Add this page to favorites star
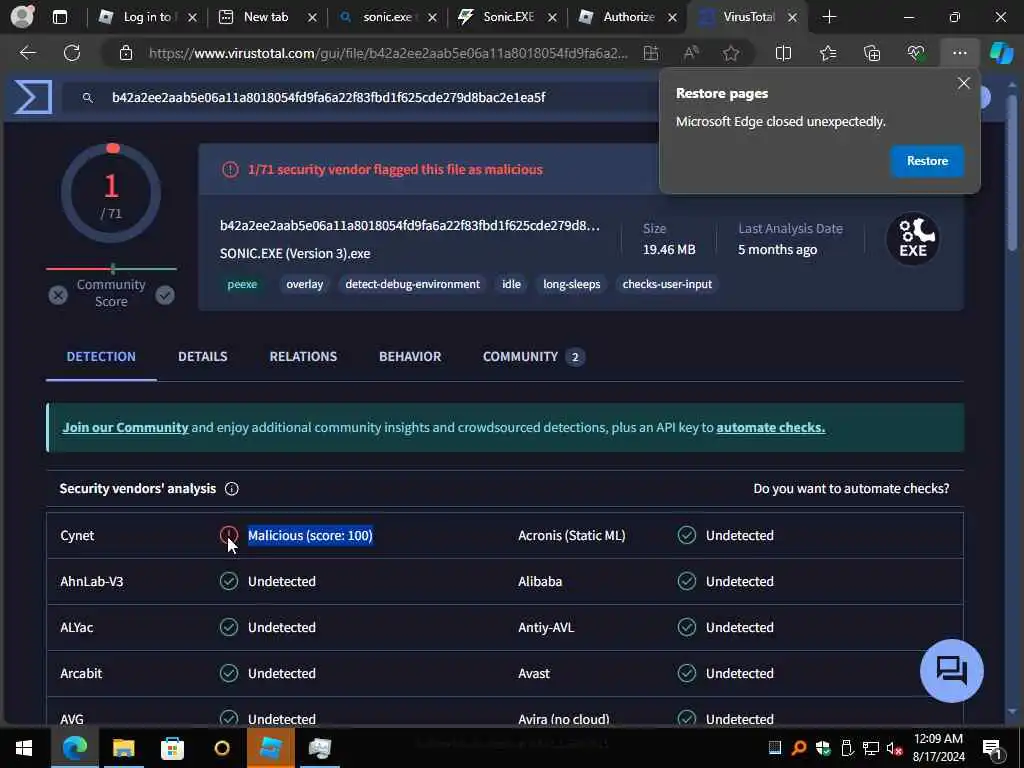The width and height of the screenshot is (1024, 768). point(731,53)
